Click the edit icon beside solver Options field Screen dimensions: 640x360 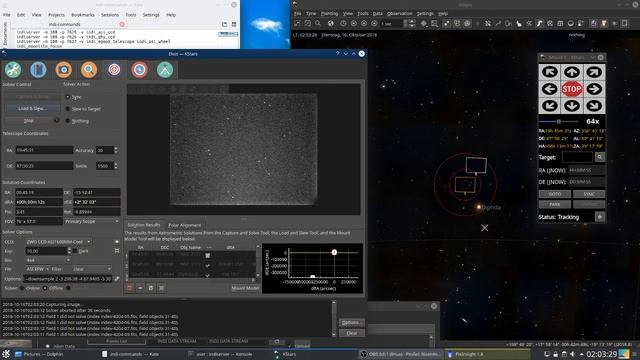pos(117,279)
